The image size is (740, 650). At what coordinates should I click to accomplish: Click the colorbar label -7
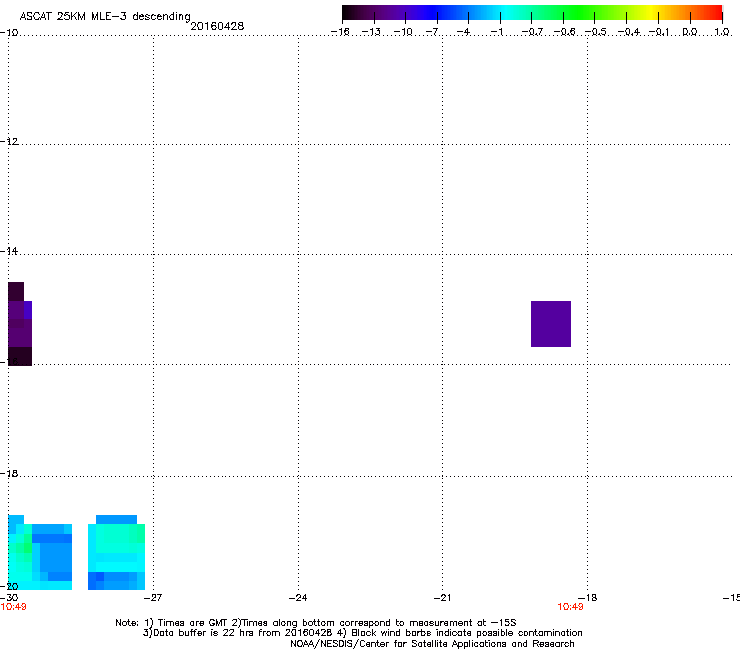[432, 32]
